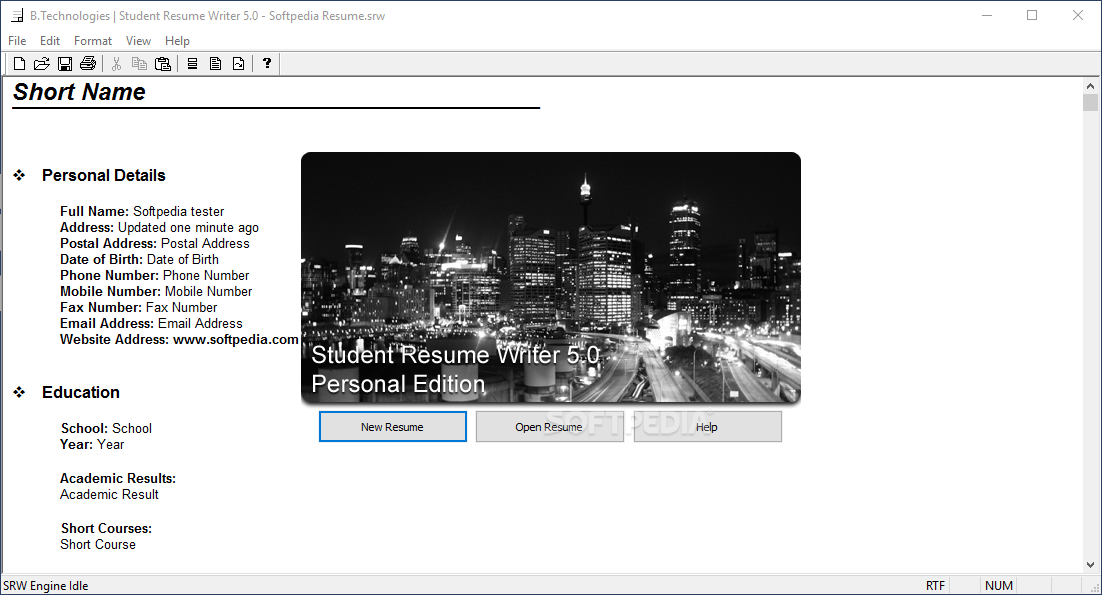Viewport: 1102px width, 595px height.
Task: Close the Student Resume Writer window
Action: (1077, 15)
